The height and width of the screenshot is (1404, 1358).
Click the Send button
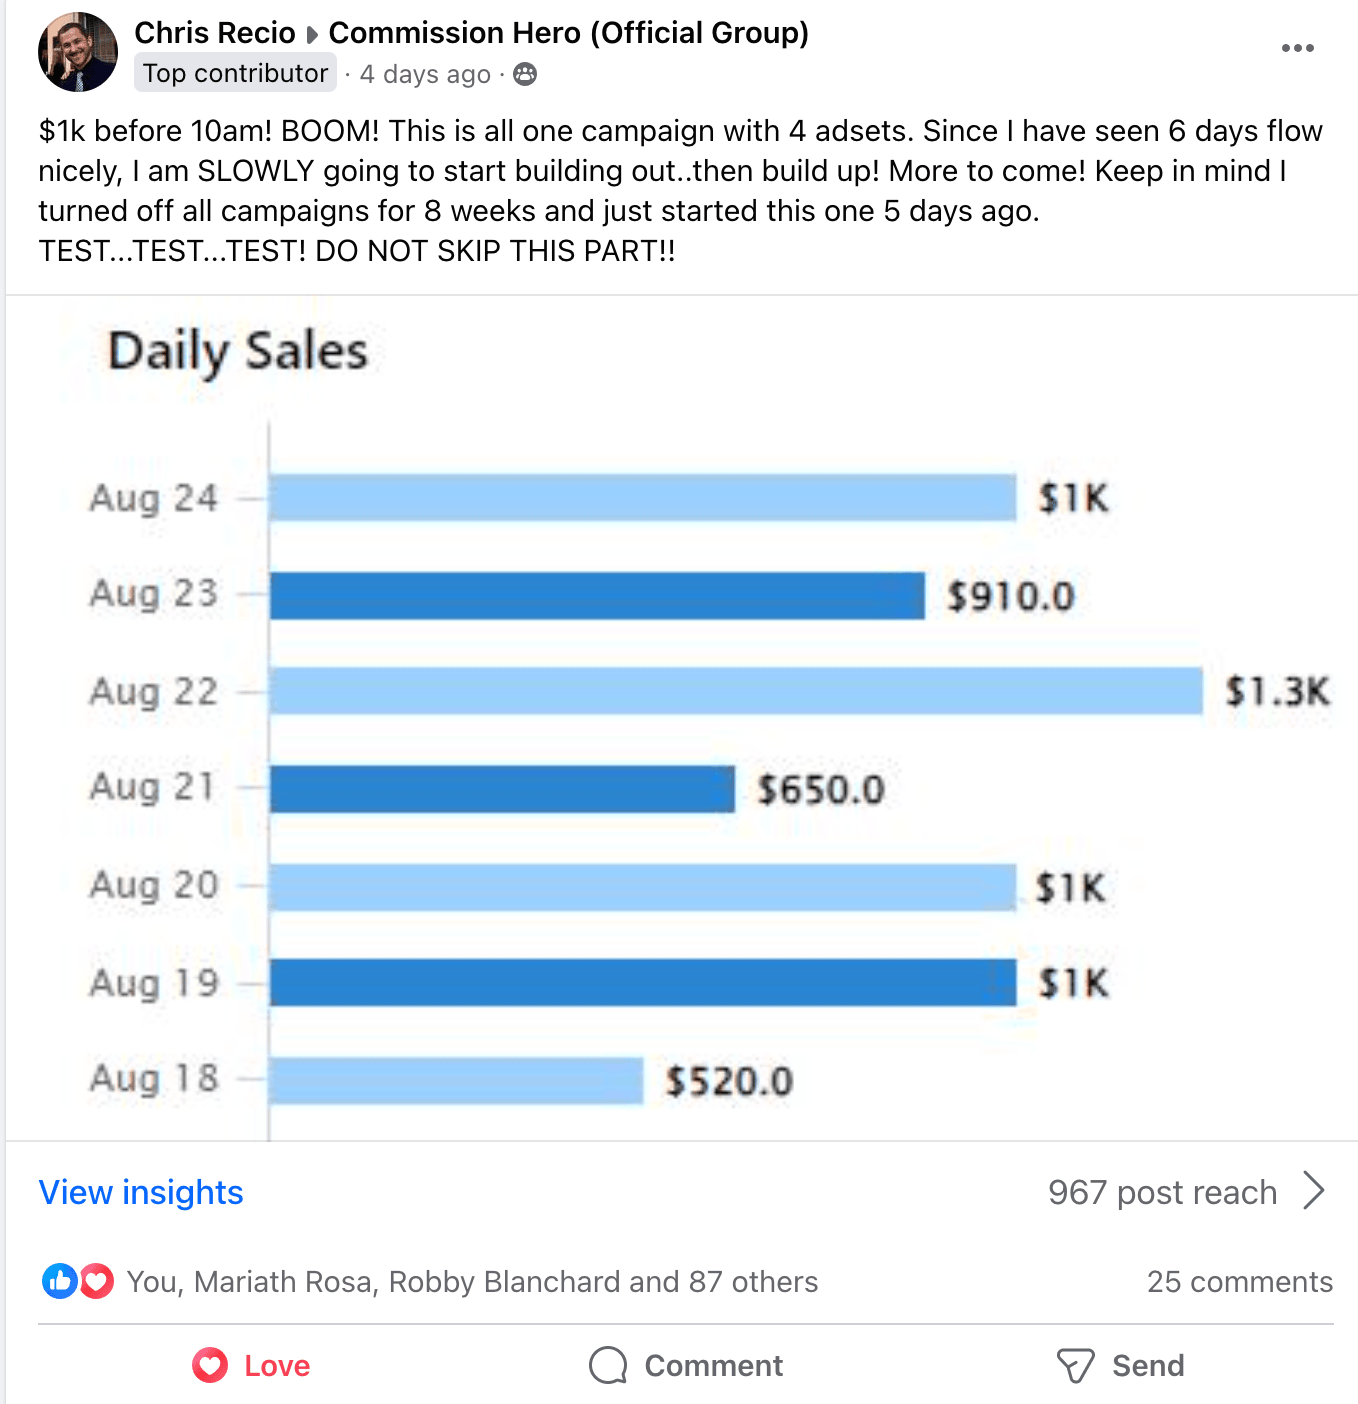(x=1120, y=1365)
